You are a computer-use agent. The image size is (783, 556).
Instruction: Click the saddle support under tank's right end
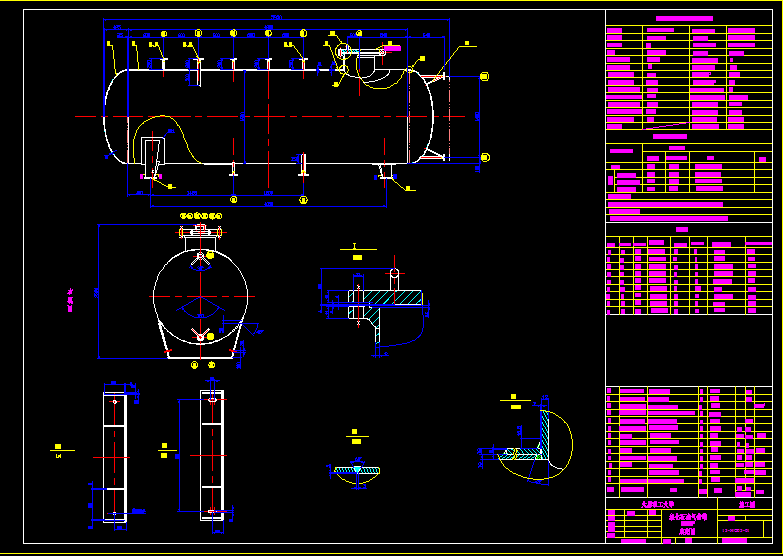[385, 170]
